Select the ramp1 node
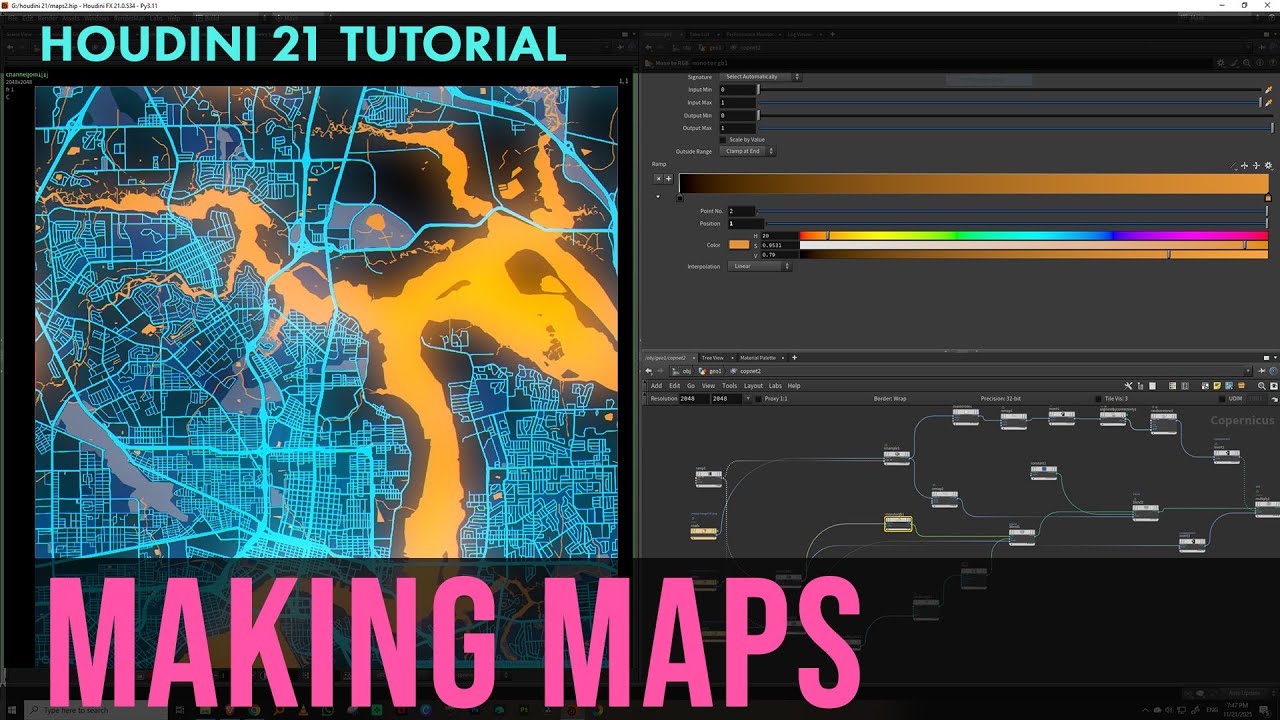Image resolution: width=1280 pixels, height=720 pixels. (708, 478)
